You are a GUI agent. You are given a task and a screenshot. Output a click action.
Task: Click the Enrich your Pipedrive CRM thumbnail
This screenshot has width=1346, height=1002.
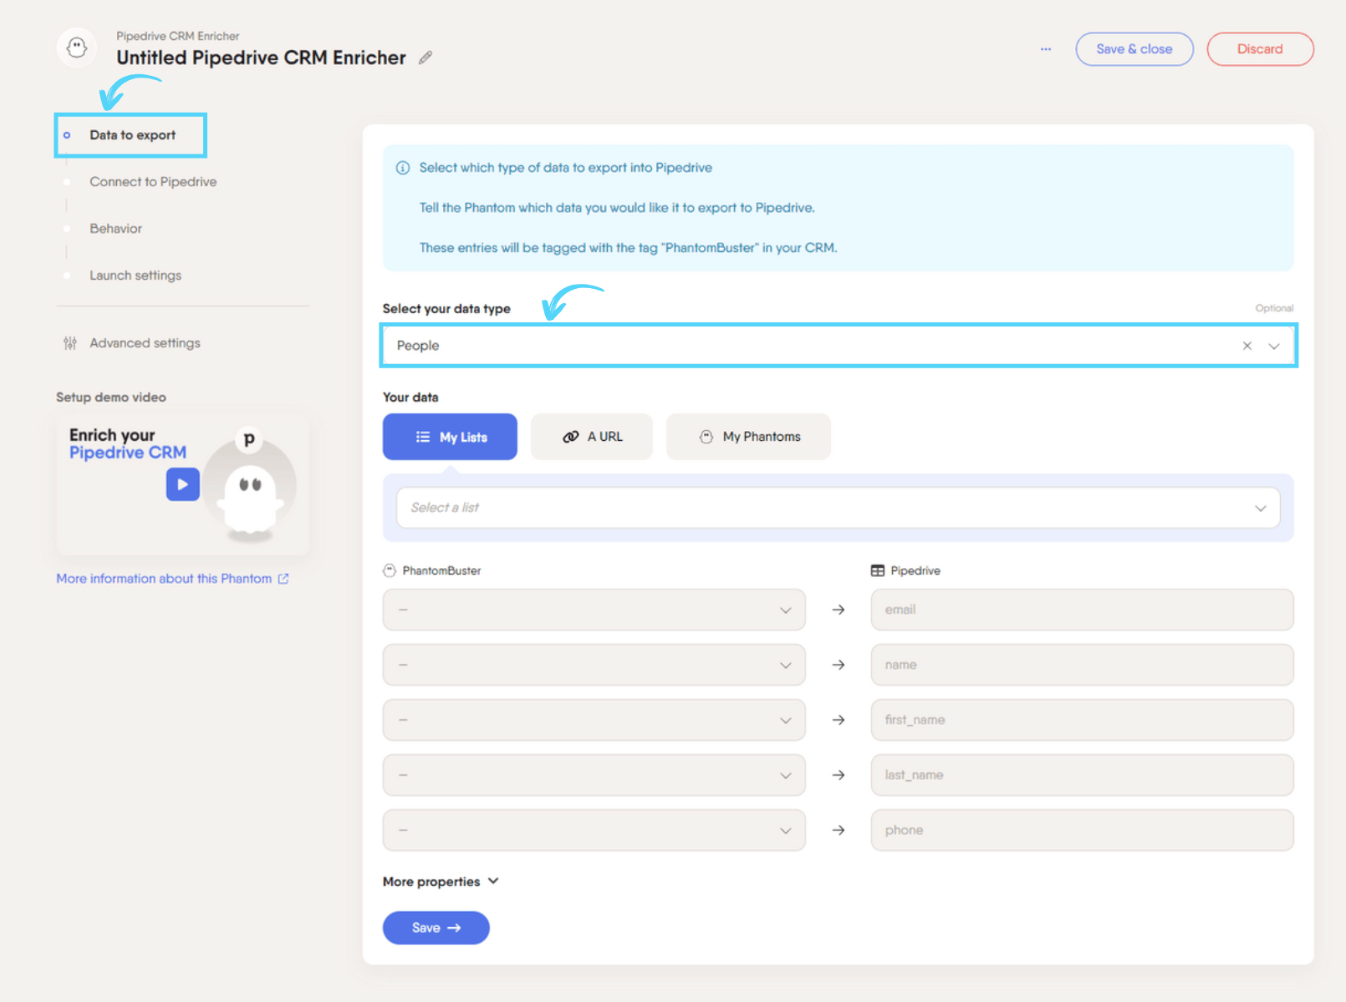click(x=183, y=485)
